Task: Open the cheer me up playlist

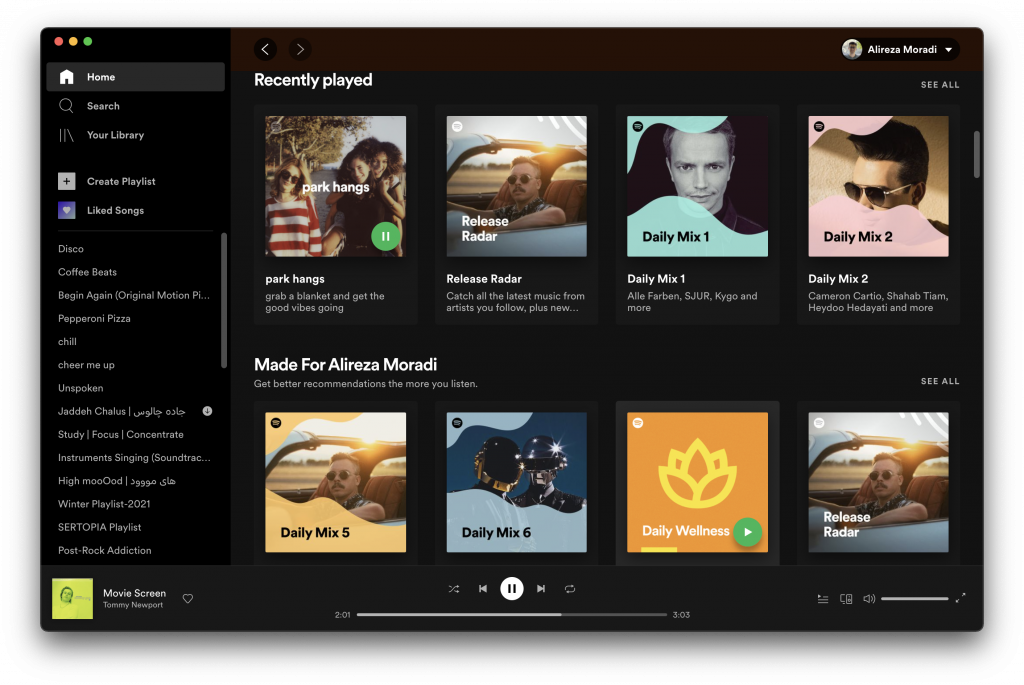Action: 86,365
